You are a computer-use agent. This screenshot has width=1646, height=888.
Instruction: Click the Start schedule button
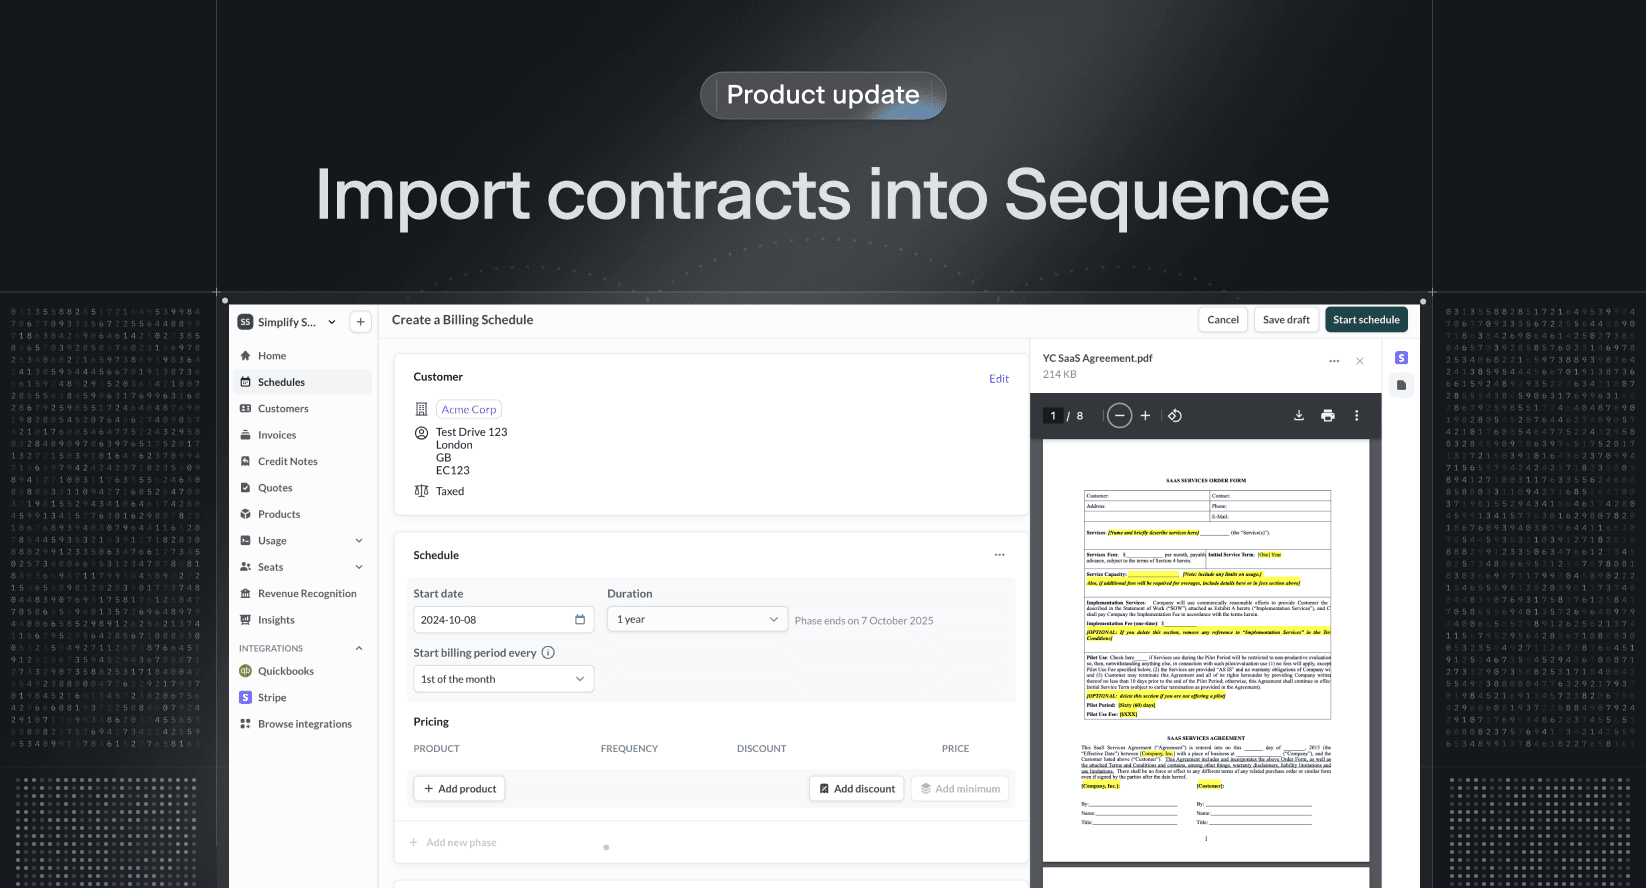tap(1366, 320)
